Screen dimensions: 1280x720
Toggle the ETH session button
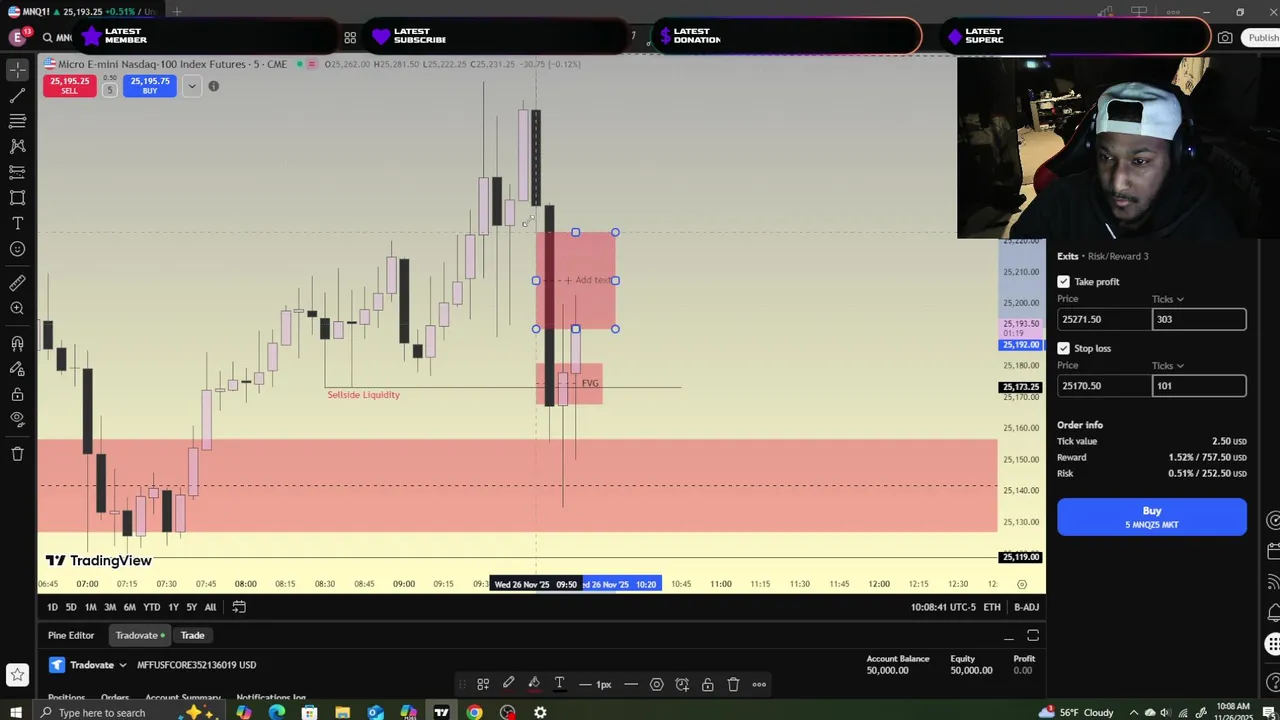point(991,607)
